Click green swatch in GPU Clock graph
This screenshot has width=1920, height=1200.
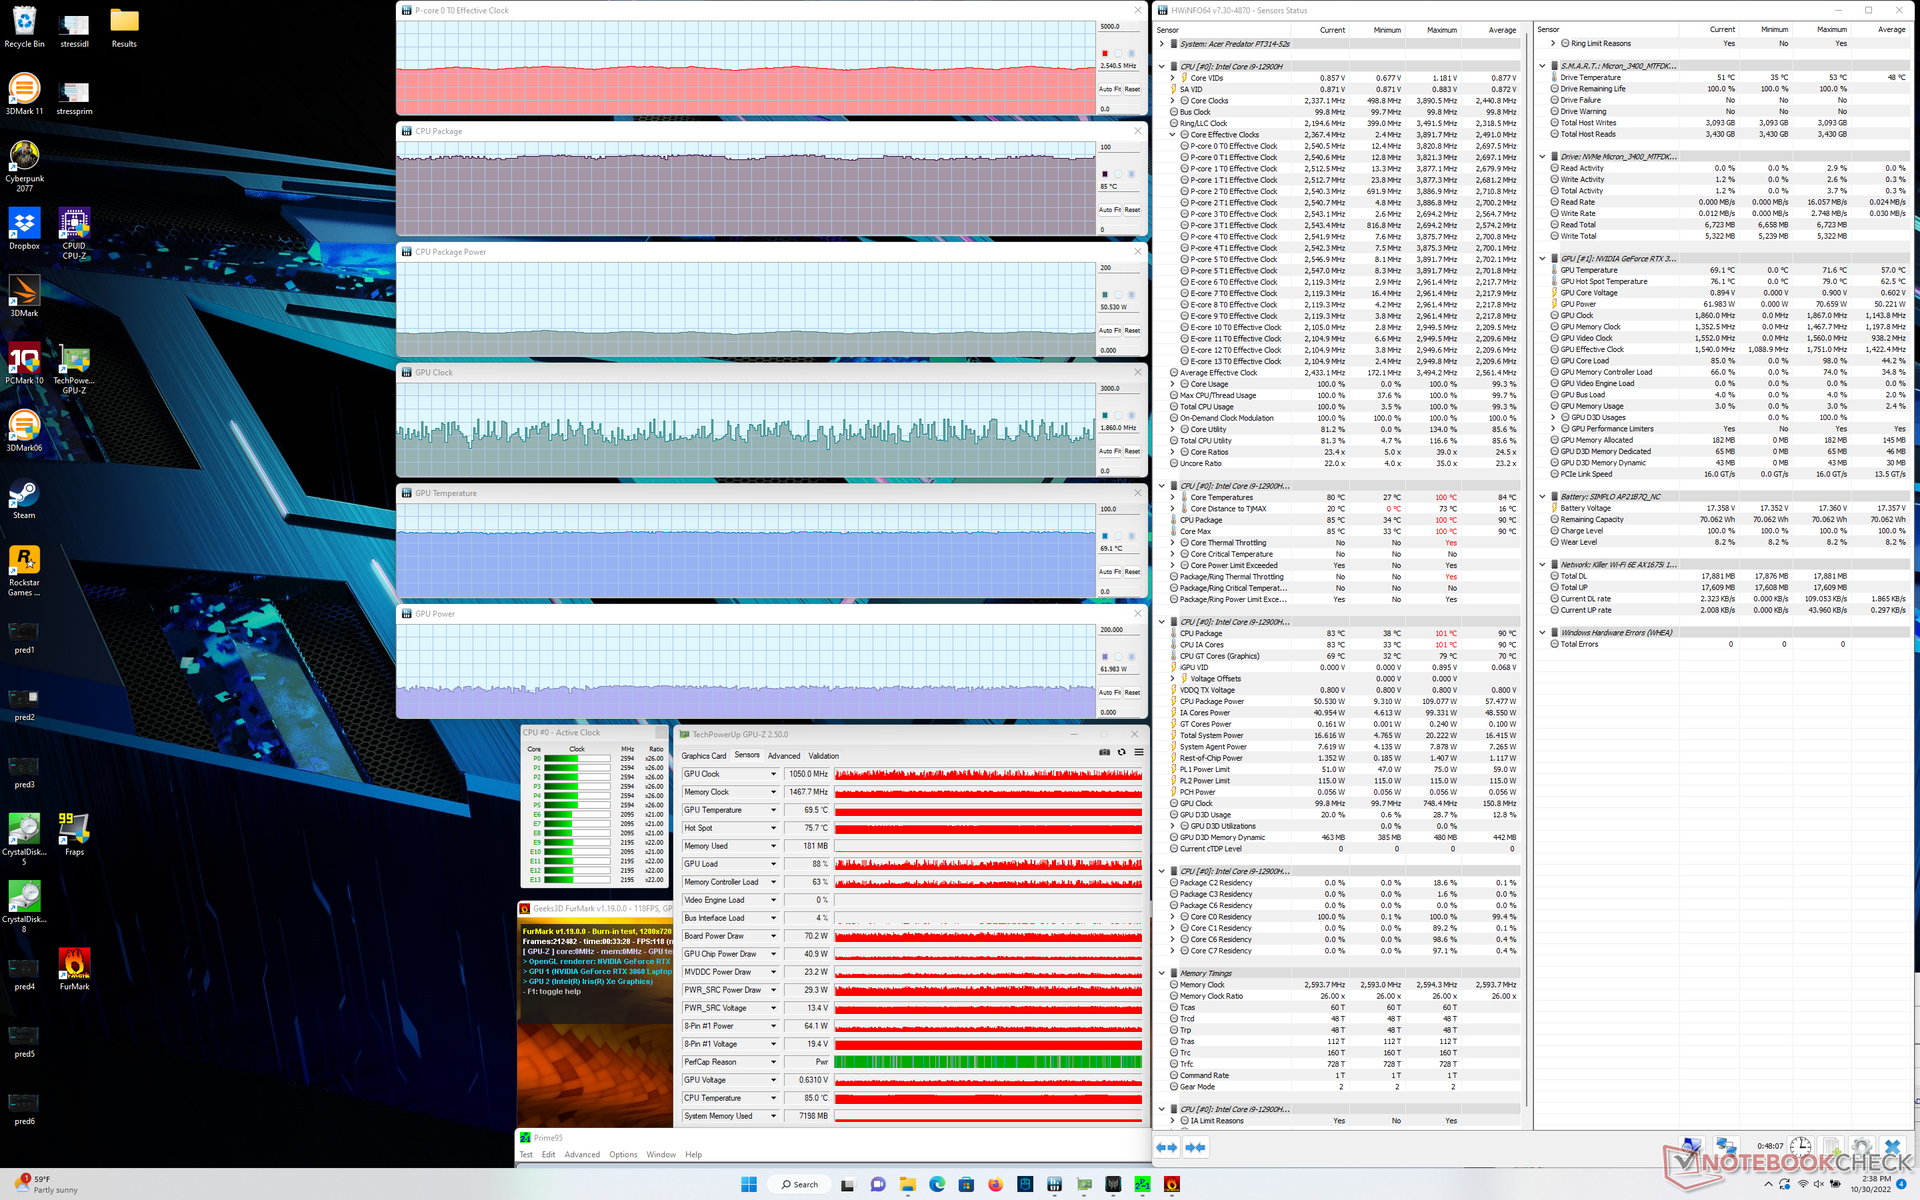click(1105, 415)
